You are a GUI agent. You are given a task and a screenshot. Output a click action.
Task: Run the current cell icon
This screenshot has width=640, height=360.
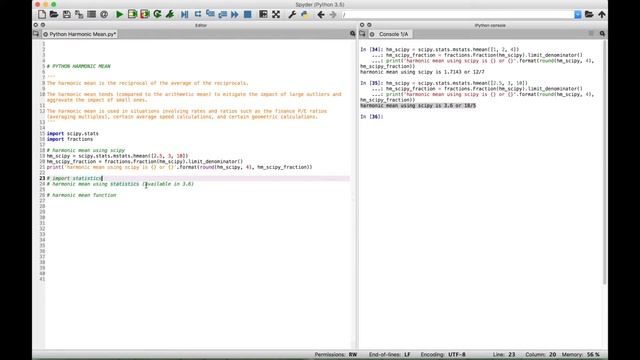(132, 14)
